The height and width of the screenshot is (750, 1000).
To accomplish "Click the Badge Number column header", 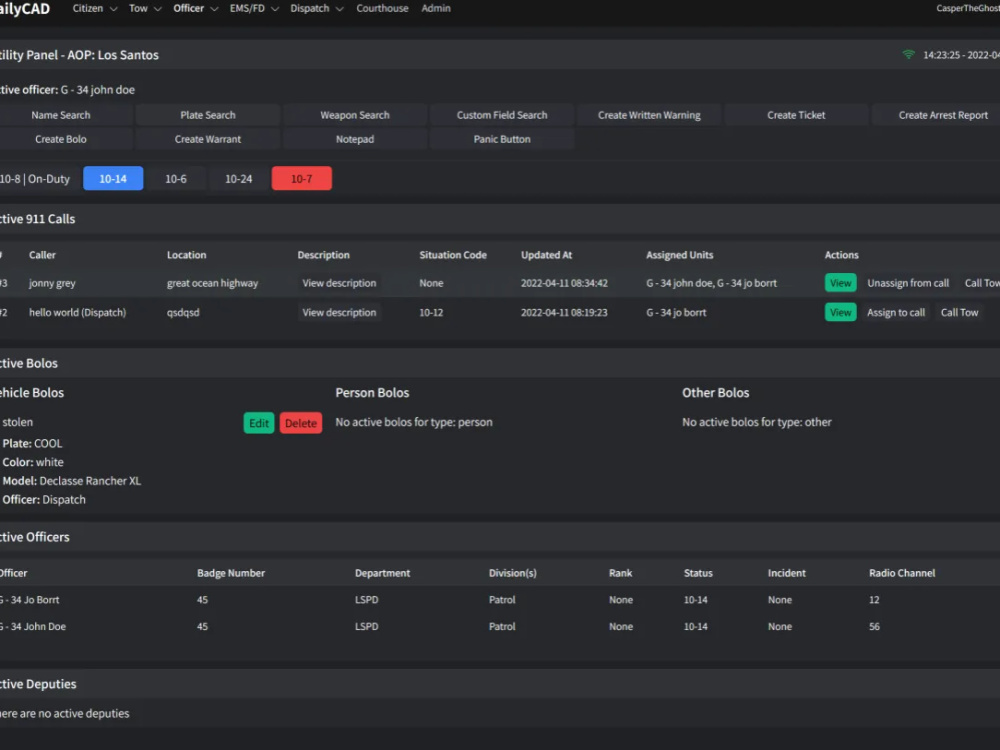I will (231, 573).
